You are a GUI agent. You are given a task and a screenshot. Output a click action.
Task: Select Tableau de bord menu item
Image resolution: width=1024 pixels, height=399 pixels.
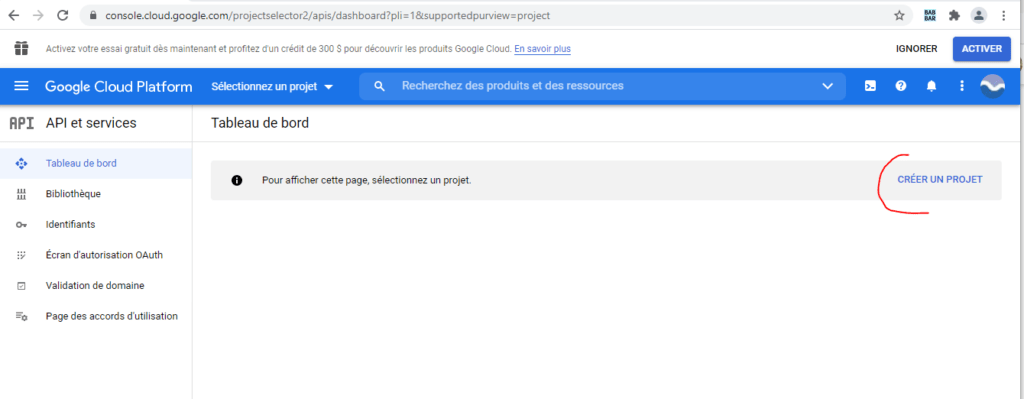(96, 163)
